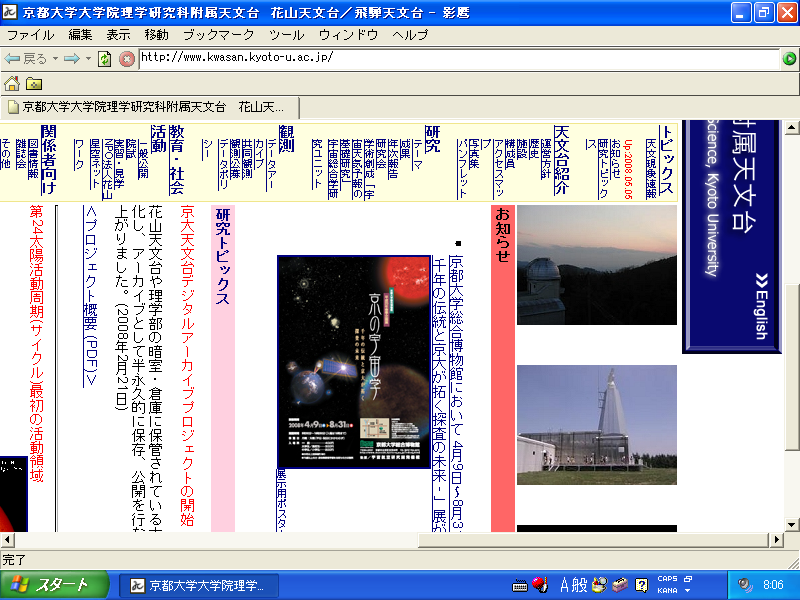Click the IME keyboard icon in language bar
The width and height of the screenshot is (800, 600).
coord(519,585)
